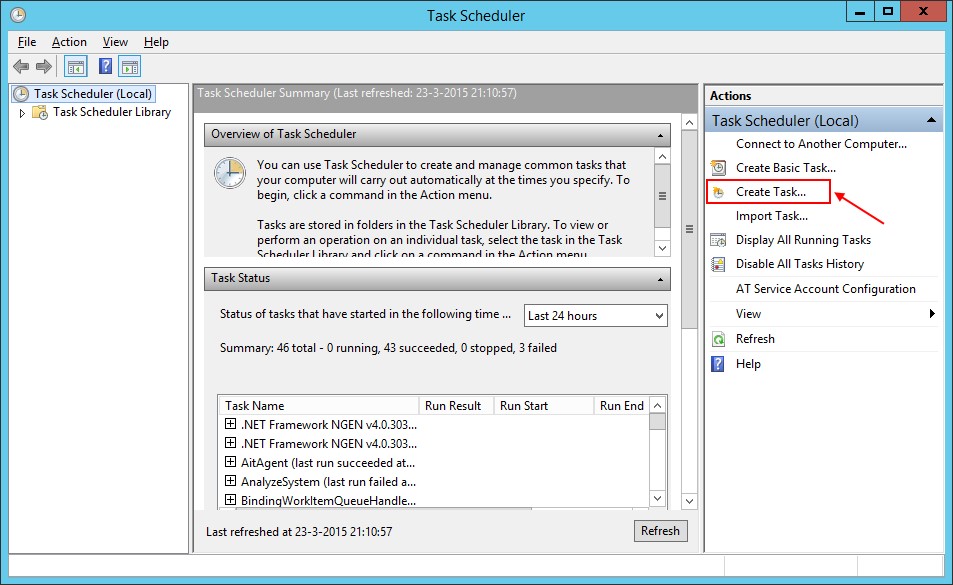The image size is (953, 585).
Task: Click the Back arrow toolbar icon
Action: coord(21,67)
